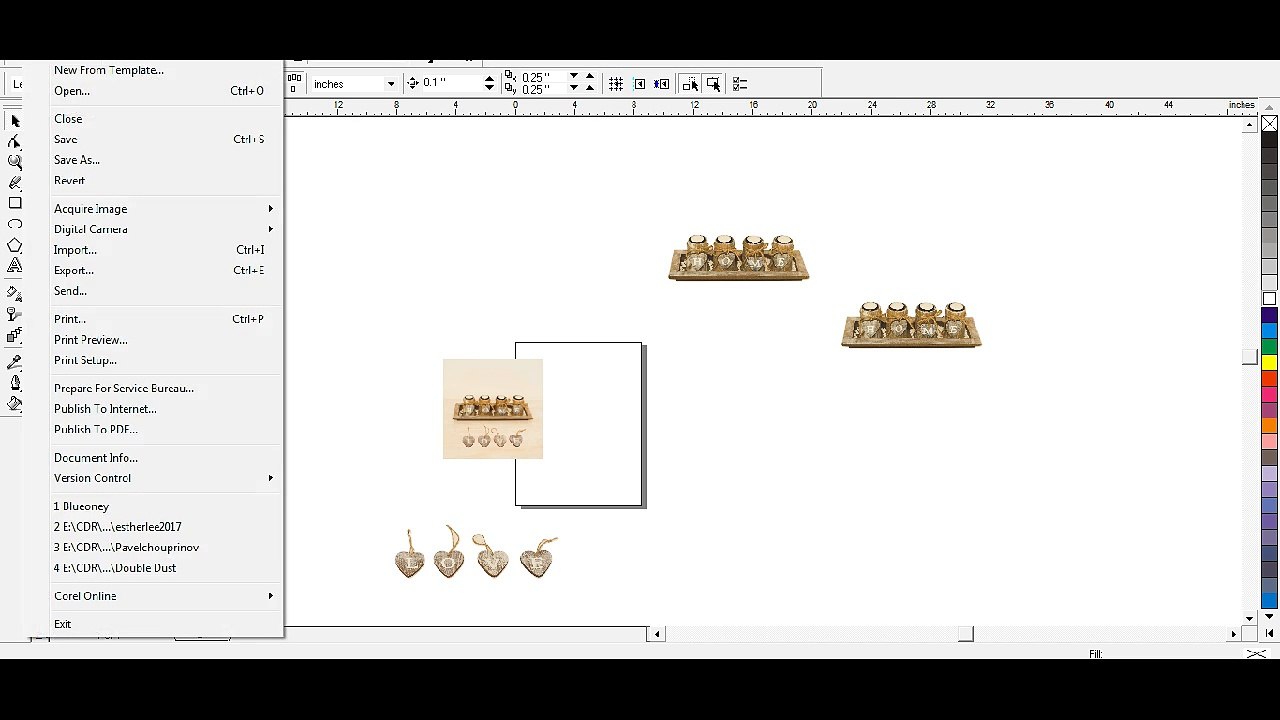This screenshot has width=1280, height=720.
Task: Toggle Snap to Objects
Action: coord(661,84)
